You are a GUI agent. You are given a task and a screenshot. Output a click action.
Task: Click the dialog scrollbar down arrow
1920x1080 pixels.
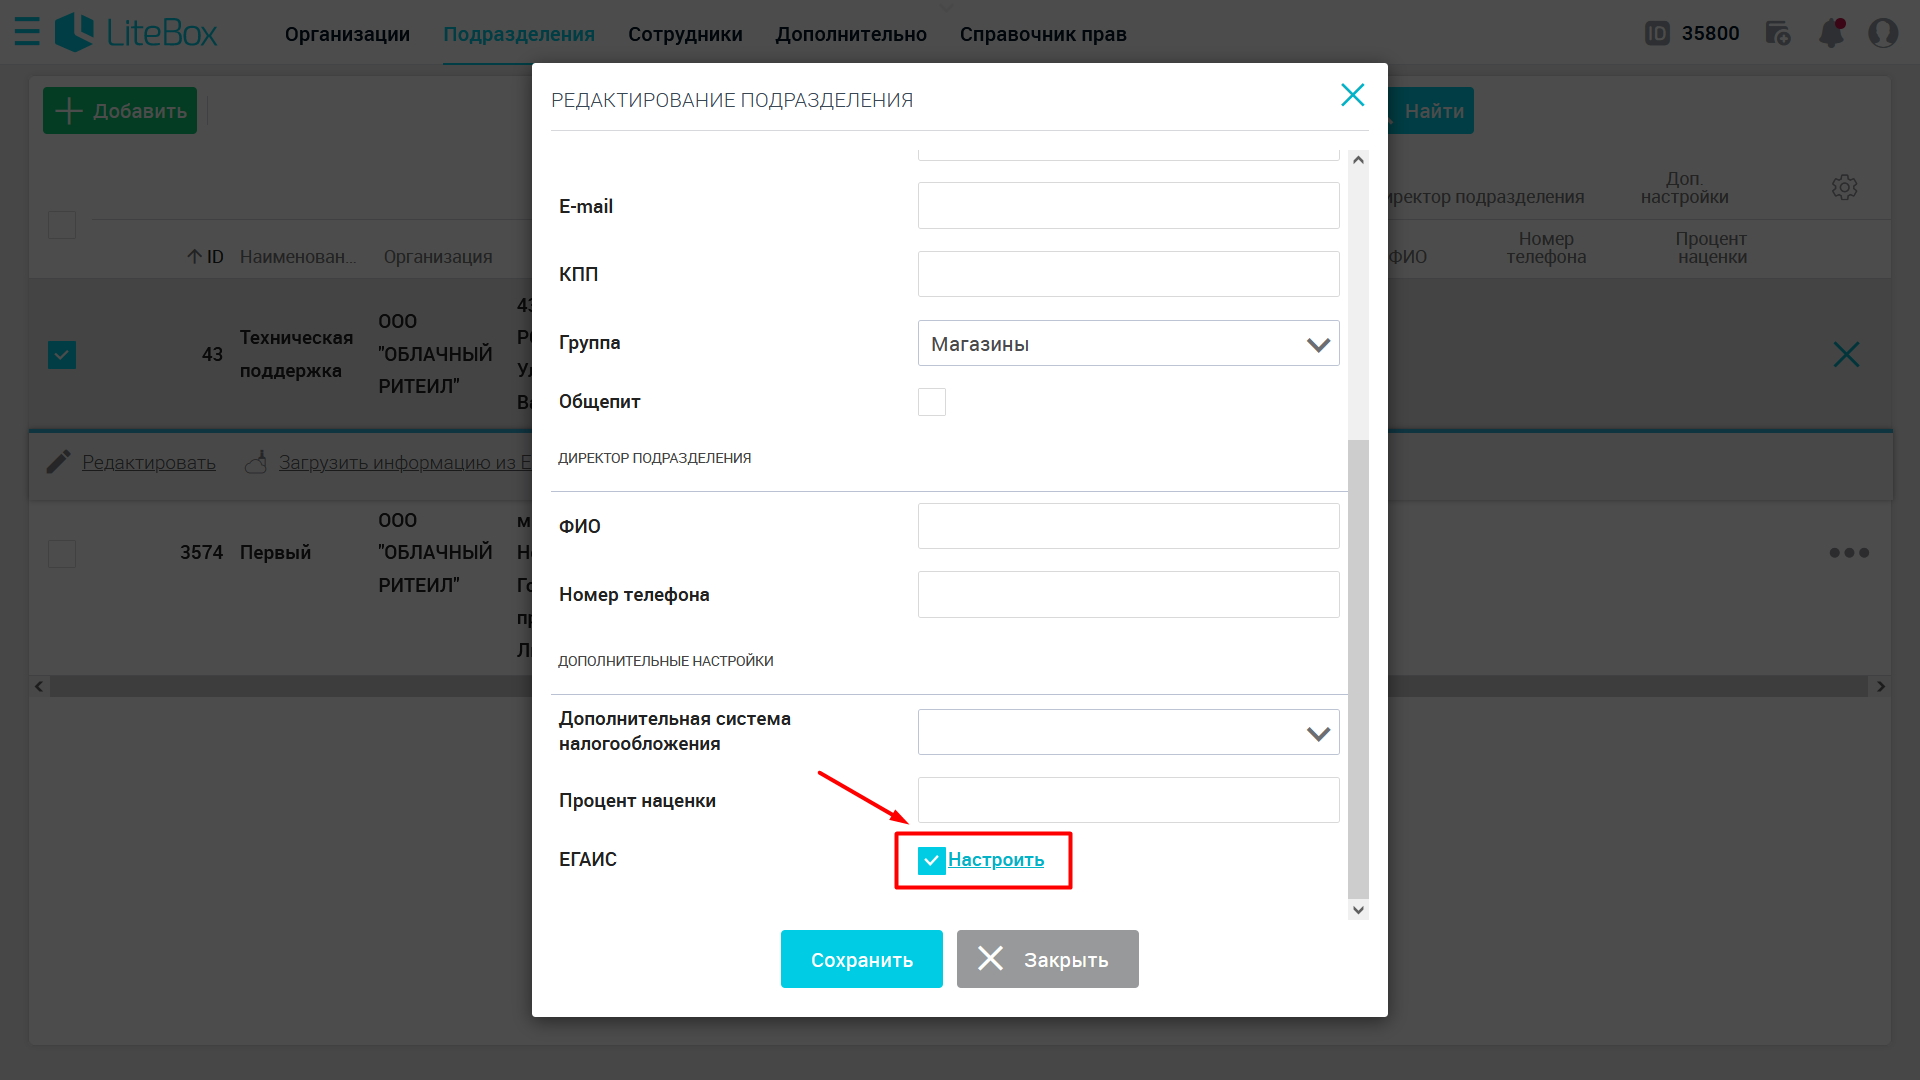coord(1358,909)
